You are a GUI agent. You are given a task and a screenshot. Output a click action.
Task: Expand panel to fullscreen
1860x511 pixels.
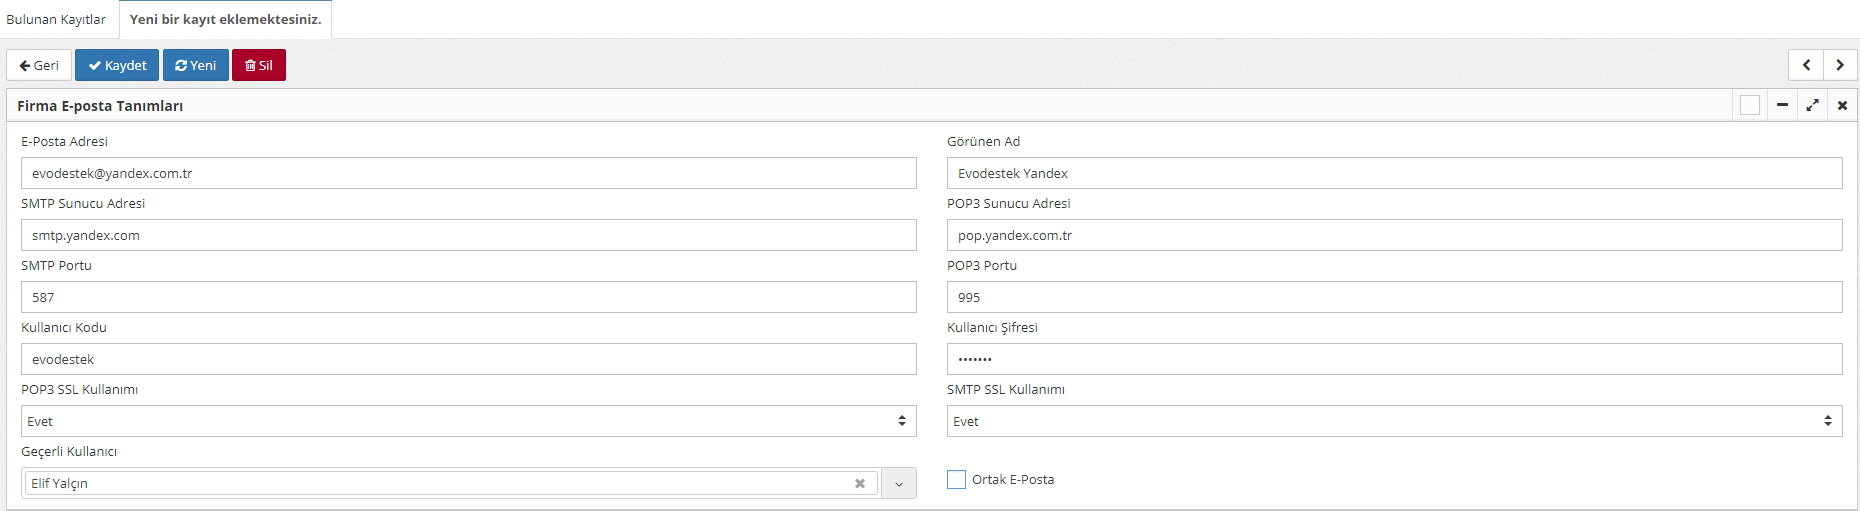coord(1812,105)
